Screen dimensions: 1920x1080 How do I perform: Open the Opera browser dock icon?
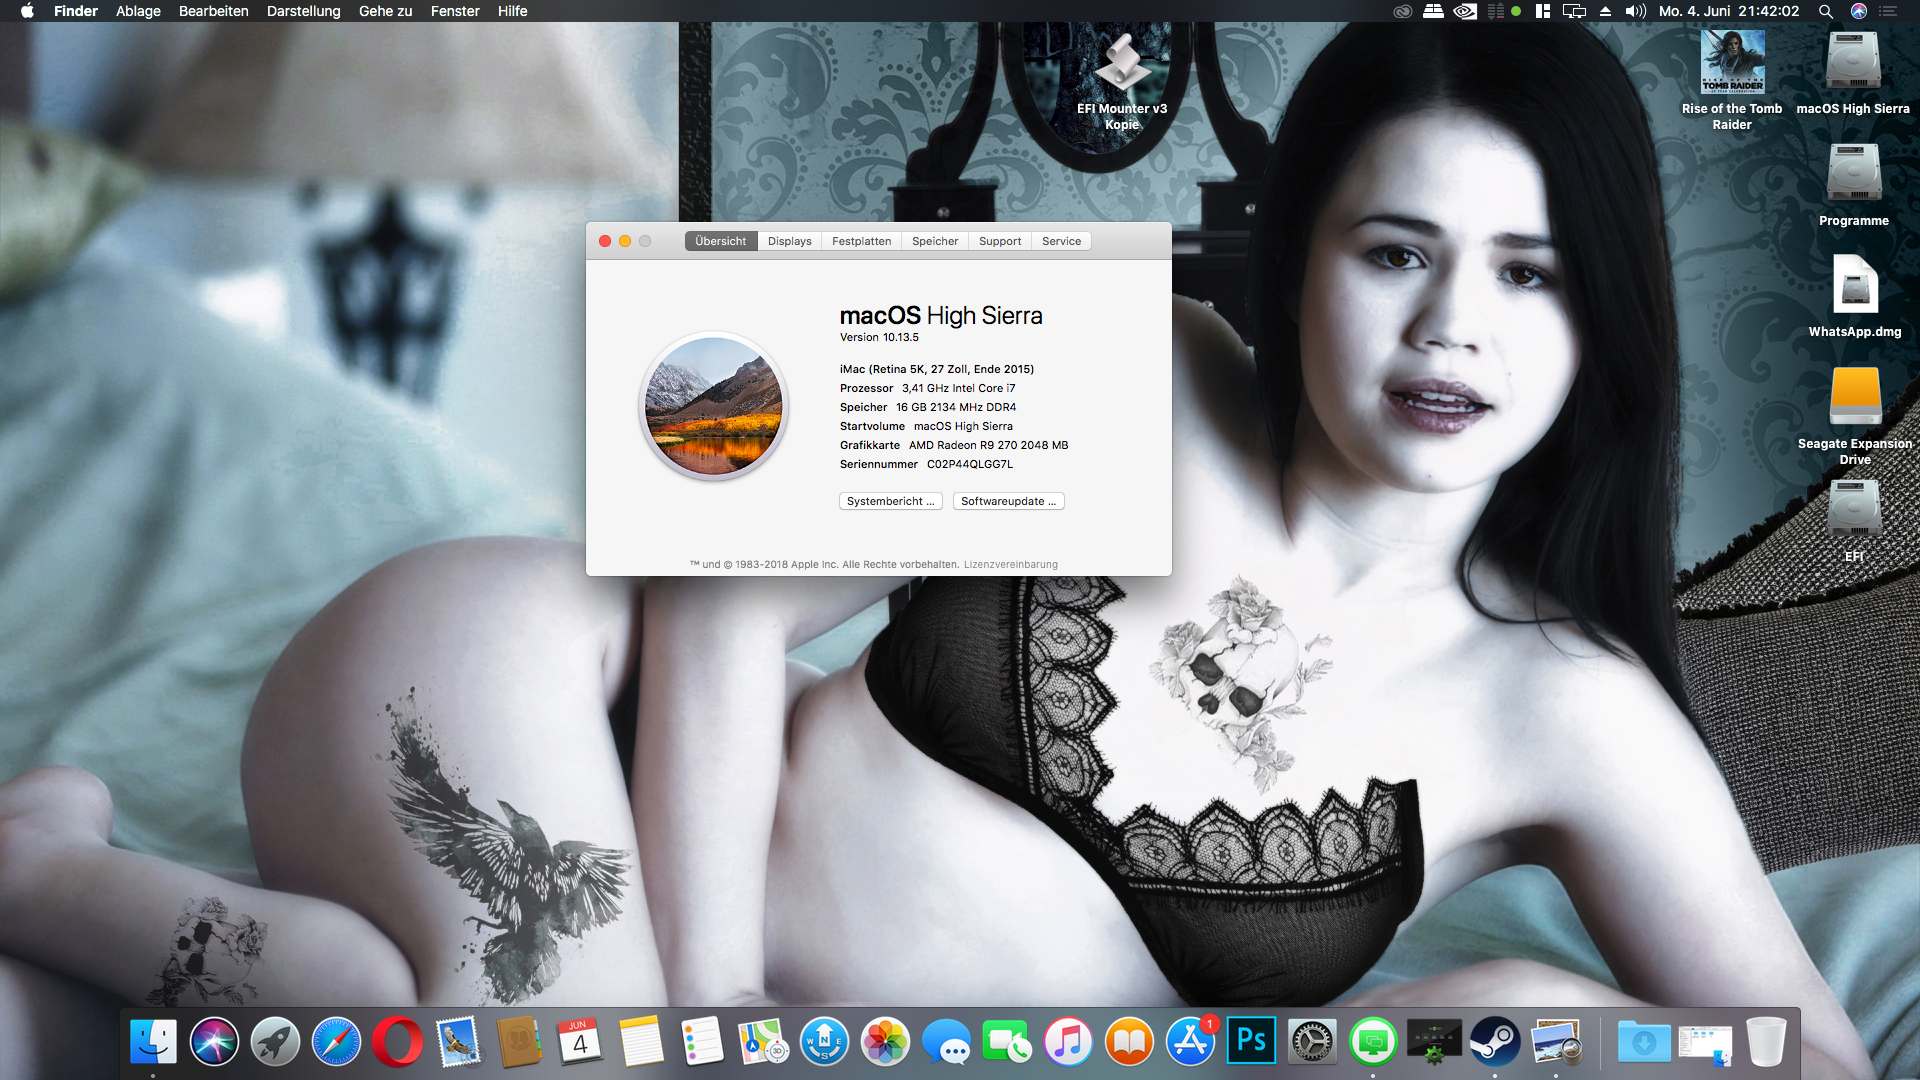pyautogui.click(x=397, y=1042)
